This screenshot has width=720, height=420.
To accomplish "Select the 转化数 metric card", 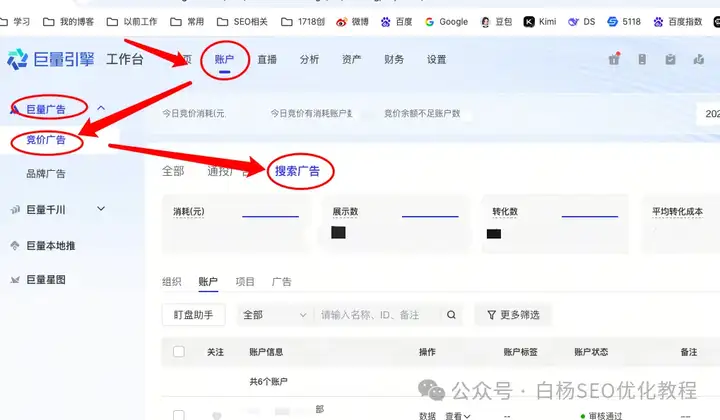I will pyautogui.click(x=555, y=224).
